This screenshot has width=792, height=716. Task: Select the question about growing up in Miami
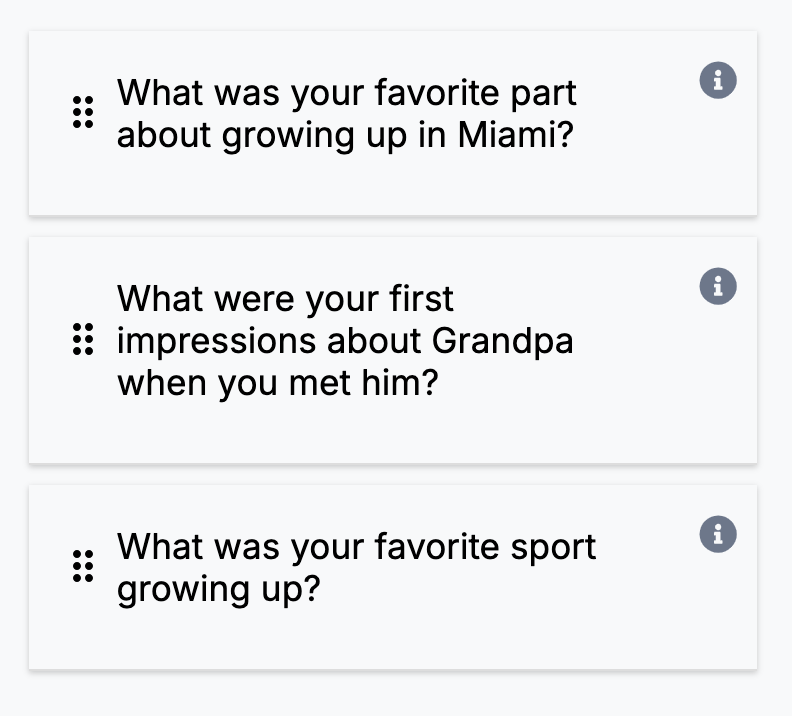click(x=346, y=114)
